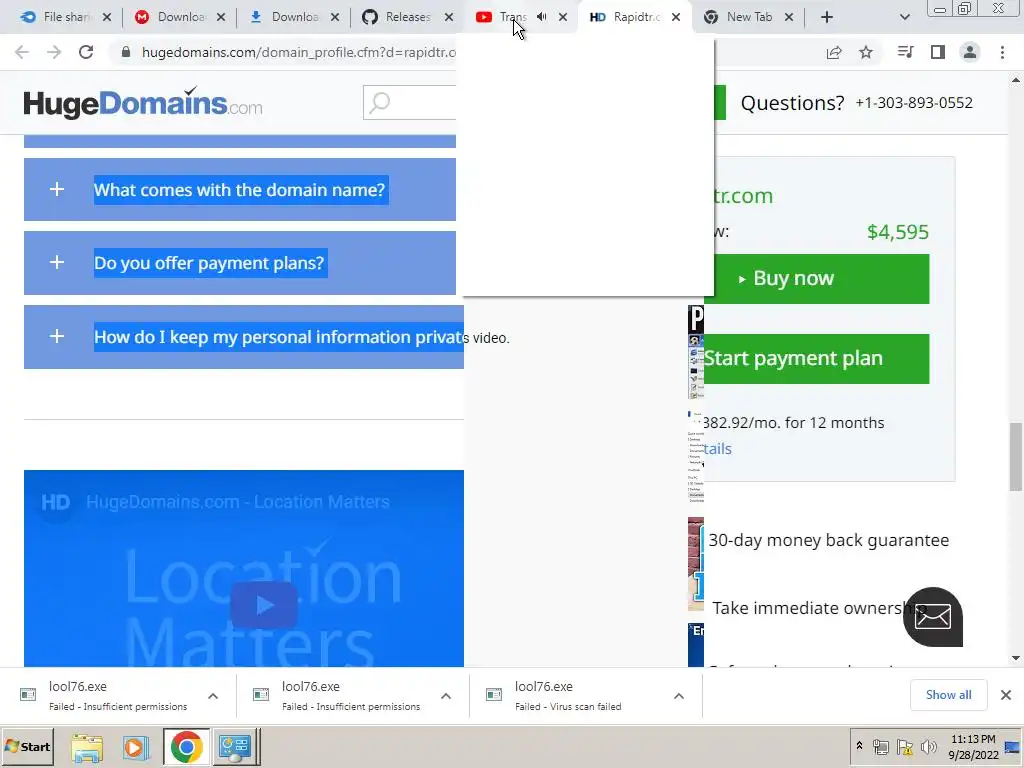
Task: Close the New Tab tab
Action: [789, 17]
